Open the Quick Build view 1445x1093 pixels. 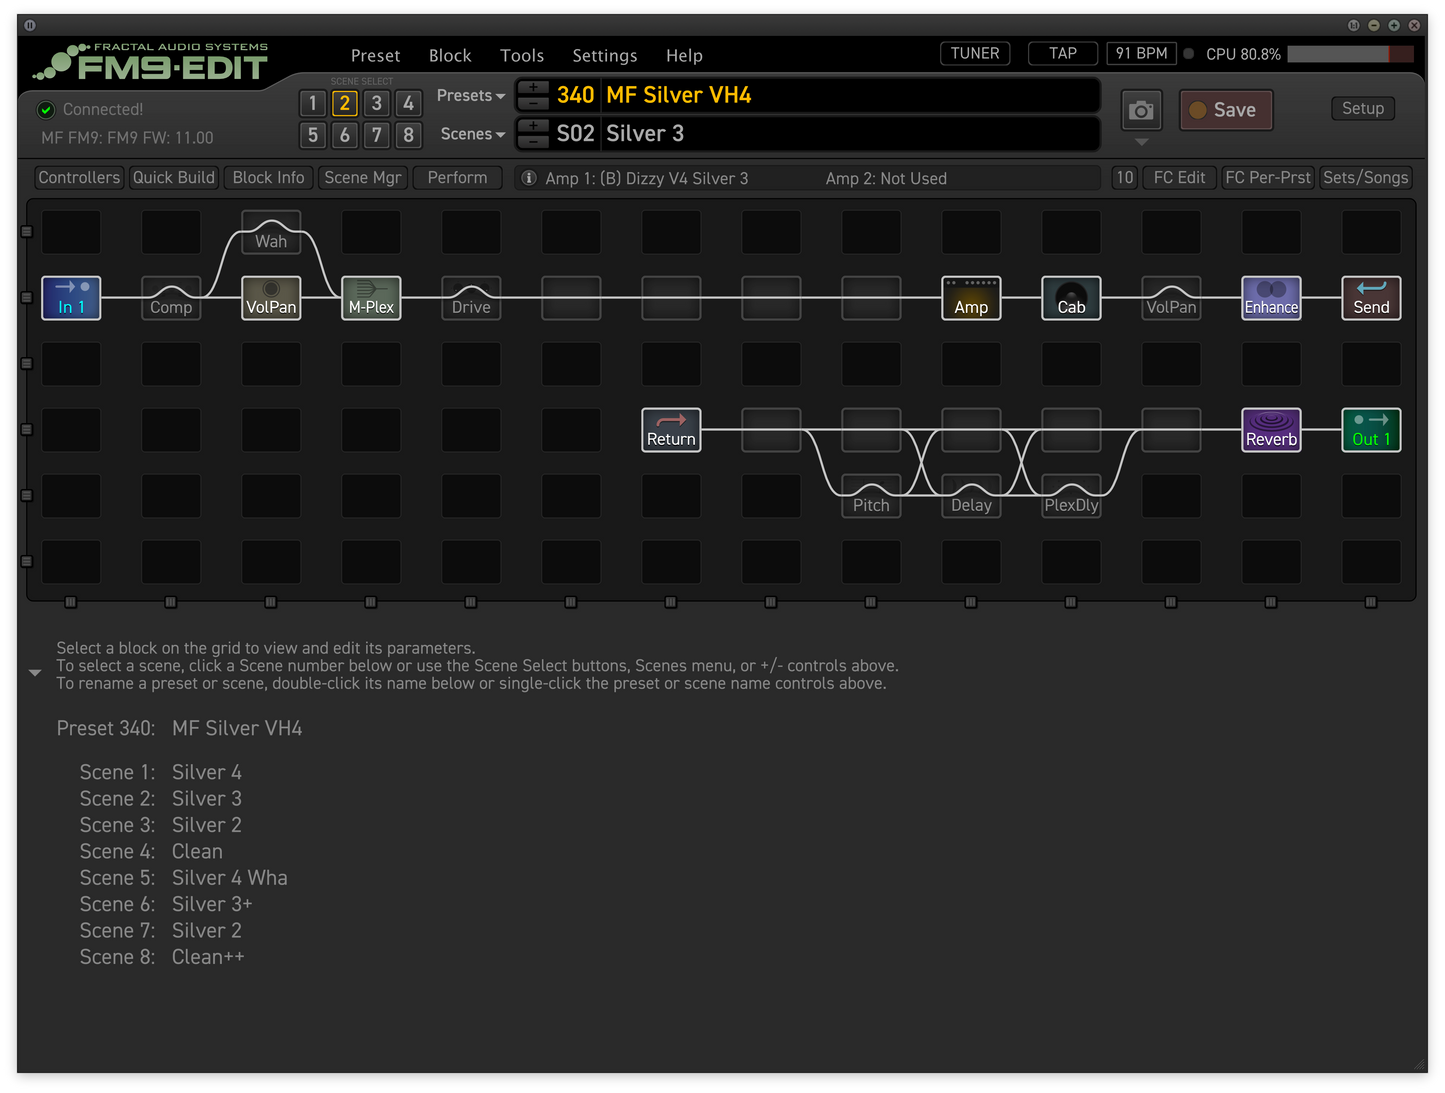coord(174,178)
